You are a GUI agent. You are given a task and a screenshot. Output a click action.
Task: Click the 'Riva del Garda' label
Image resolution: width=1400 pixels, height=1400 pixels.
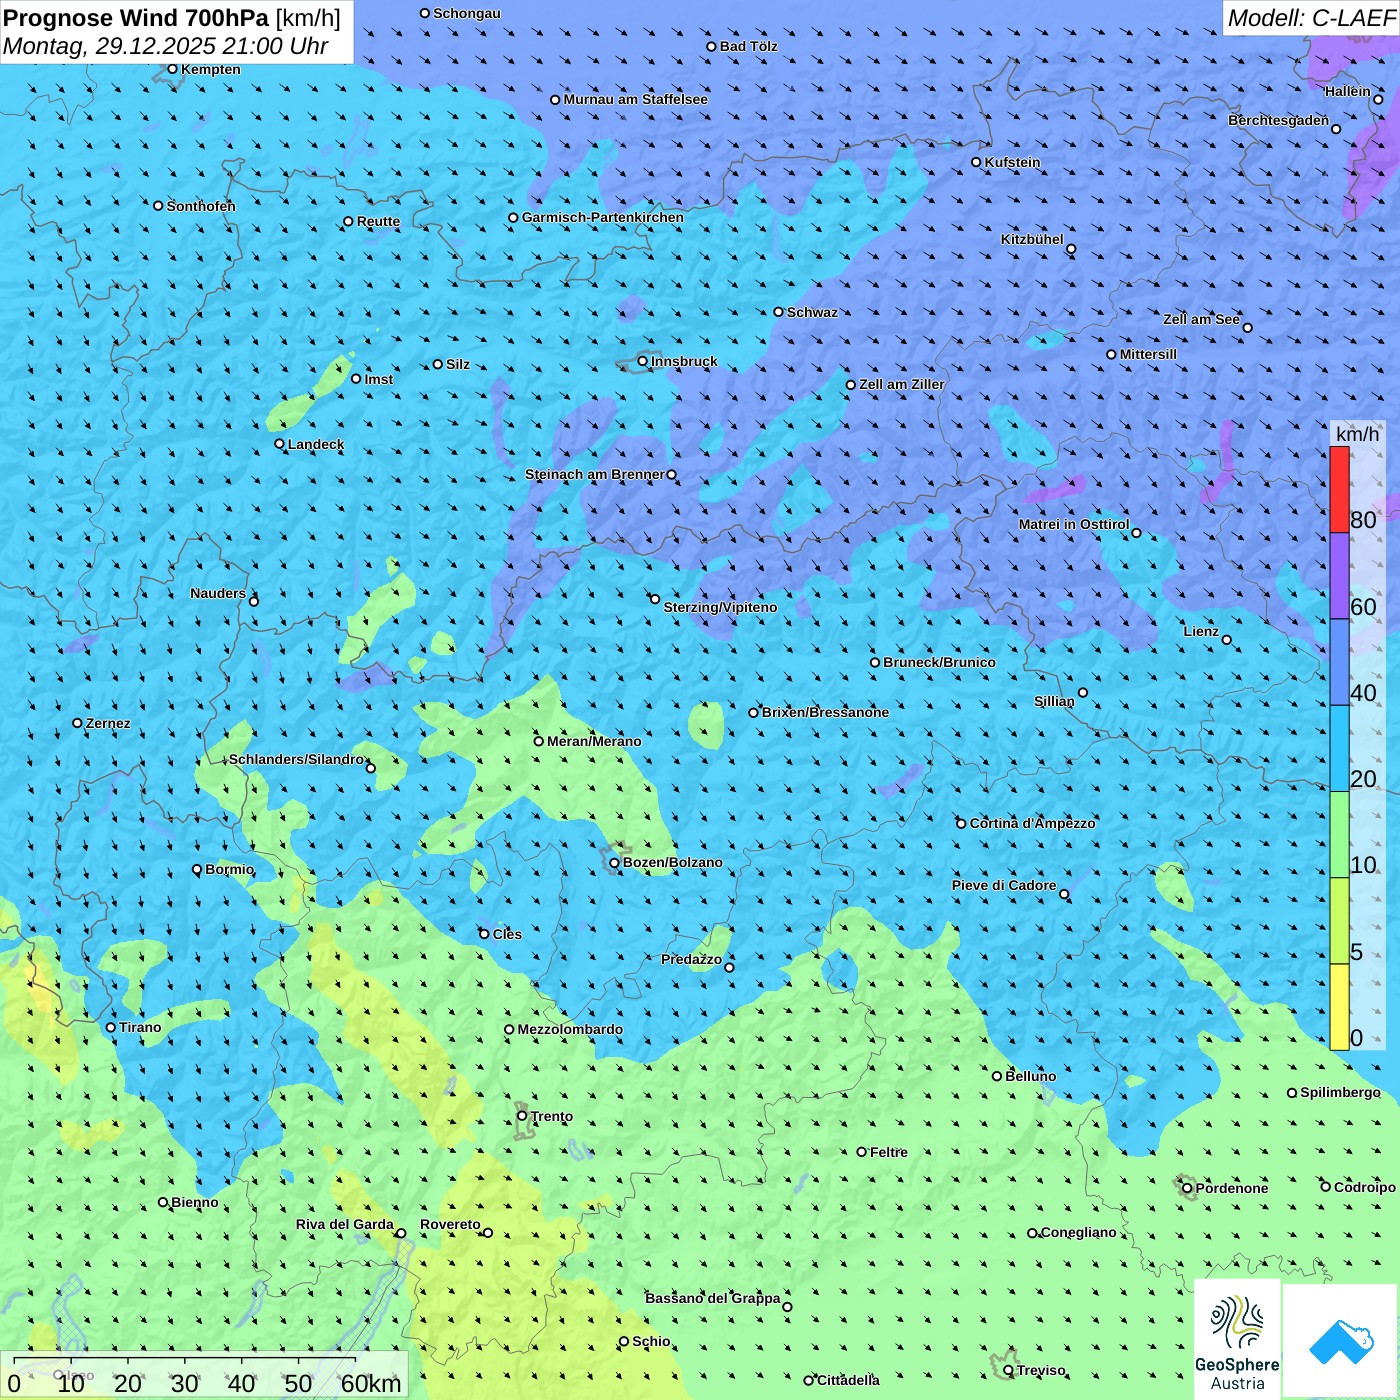click(x=345, y=1224)
